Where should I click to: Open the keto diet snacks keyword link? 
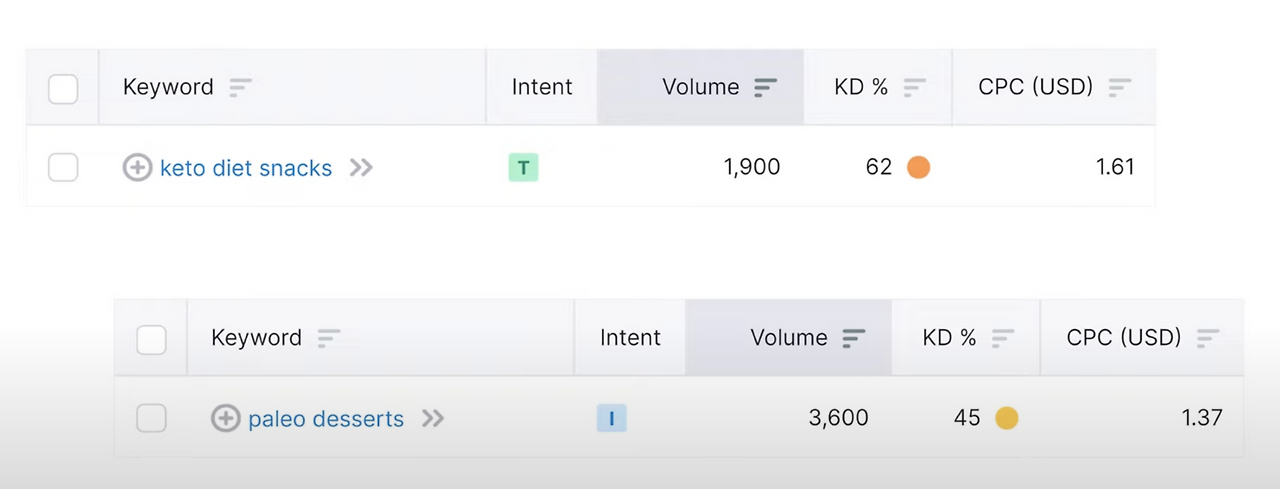click(246, 168)
